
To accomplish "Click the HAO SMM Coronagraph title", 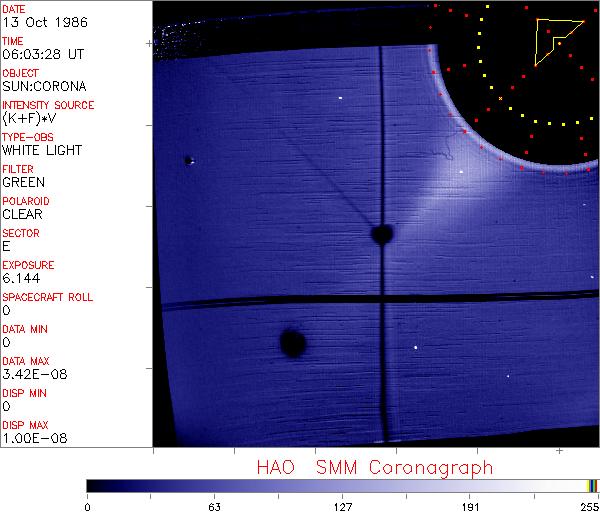I will coord(375,468).
